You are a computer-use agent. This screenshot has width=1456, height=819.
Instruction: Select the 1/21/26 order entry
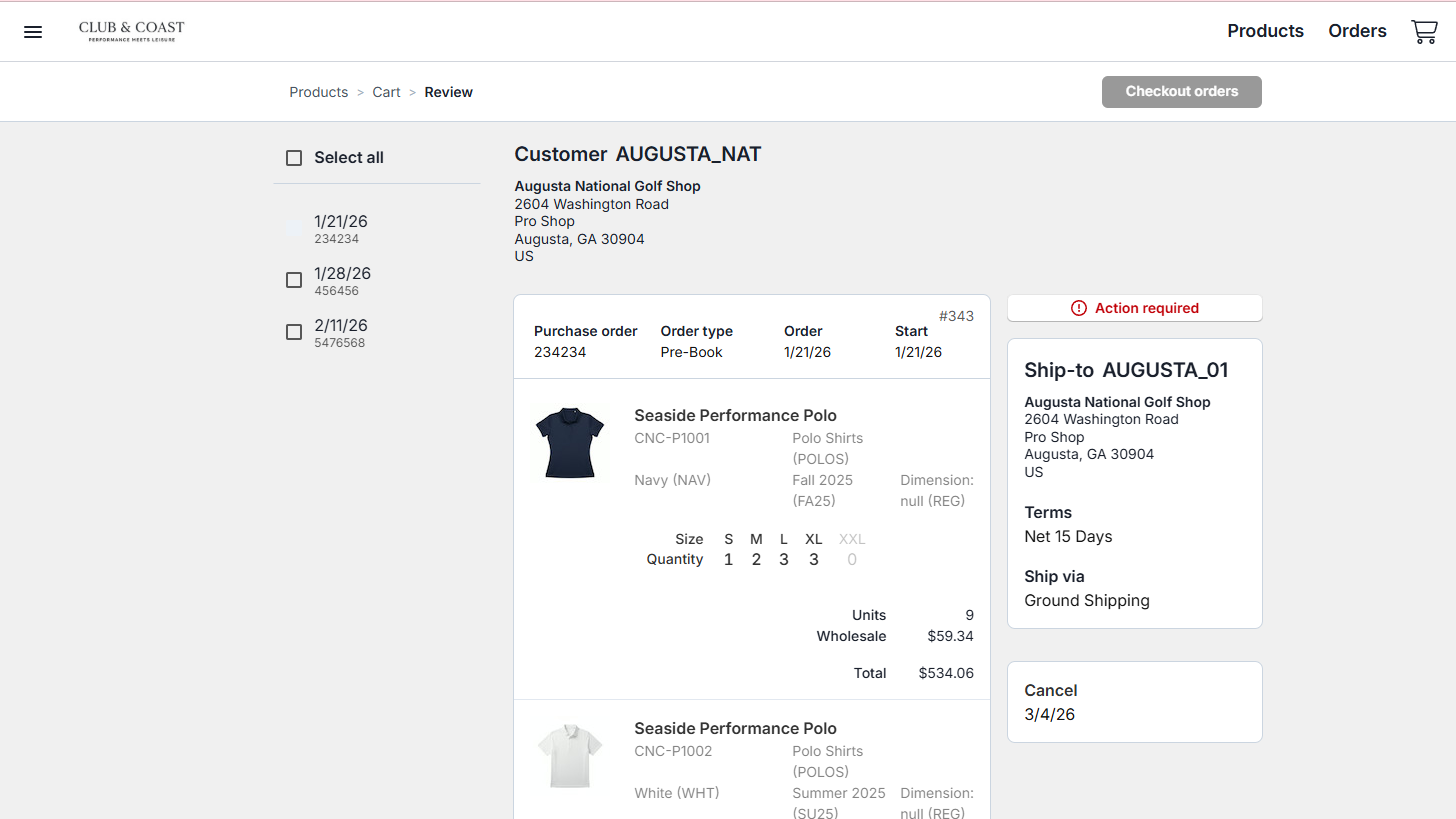[x=340, y=228]
